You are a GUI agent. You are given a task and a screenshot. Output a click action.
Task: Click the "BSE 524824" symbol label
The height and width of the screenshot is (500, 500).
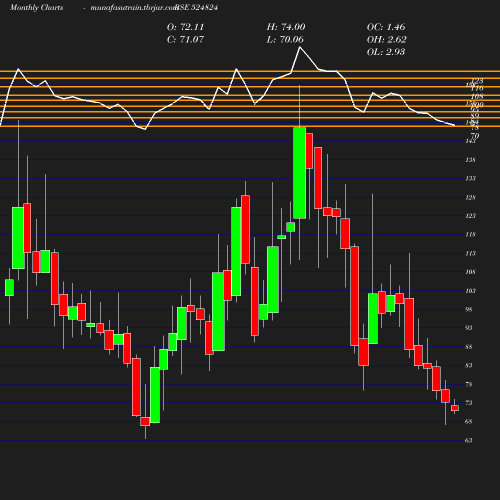pyautogui.click(x=197, y=7)
